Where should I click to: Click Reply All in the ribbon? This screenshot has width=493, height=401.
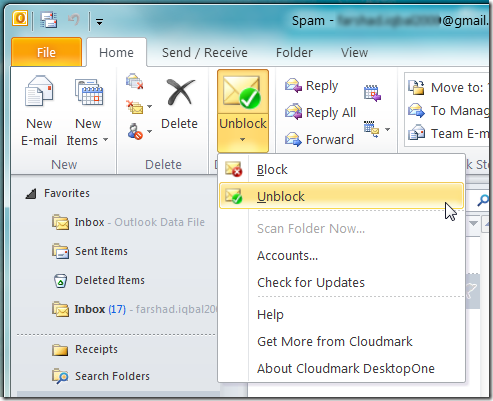[x=320, y=112]
